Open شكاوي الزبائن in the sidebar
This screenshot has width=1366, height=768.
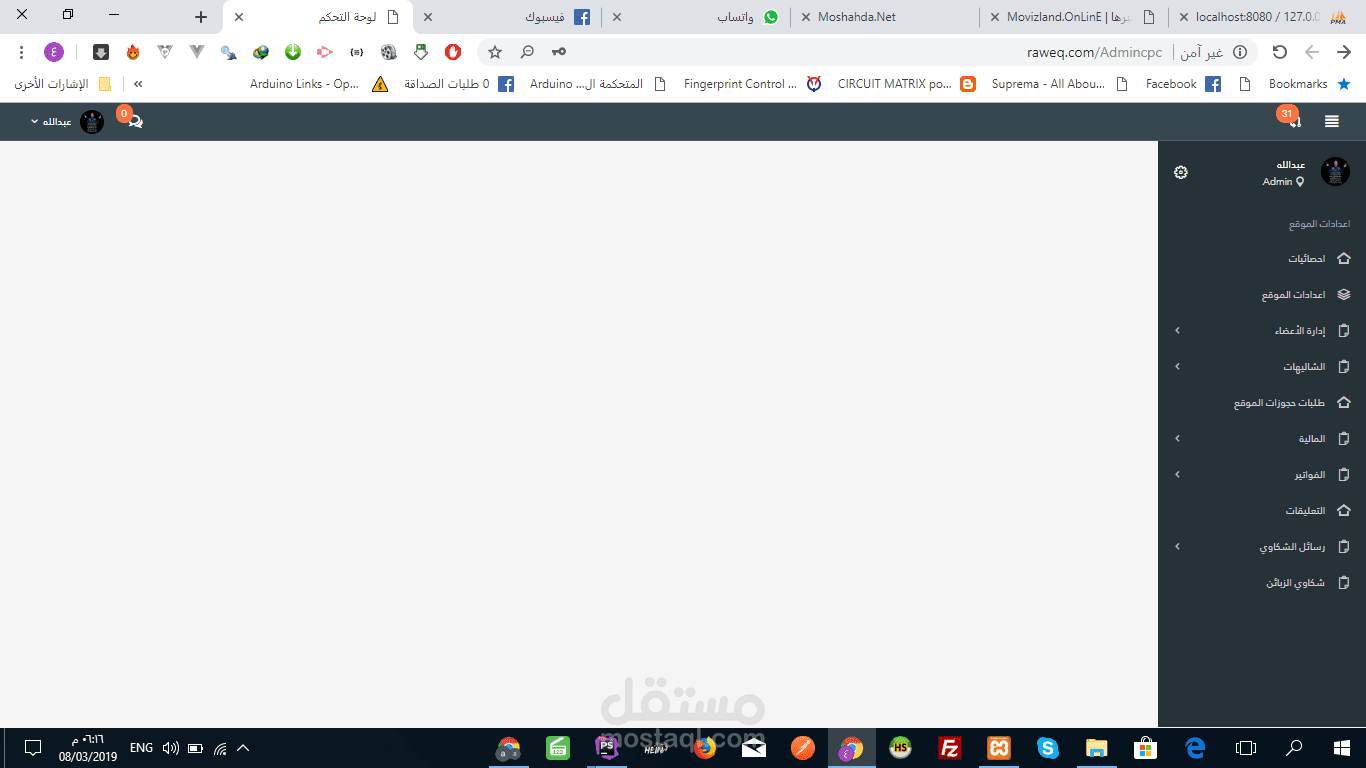pyautogui.click(x=1262, y=583)
